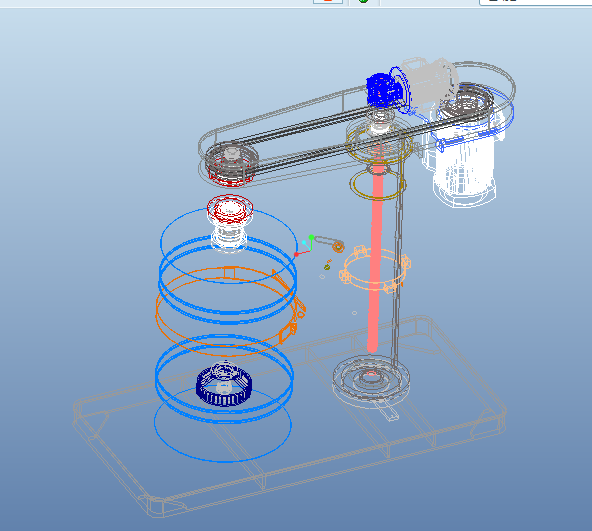The image size is (592, 531).
Task: Pick the light-orange bolted collar around the shaft
Action: tap(375, 269)
